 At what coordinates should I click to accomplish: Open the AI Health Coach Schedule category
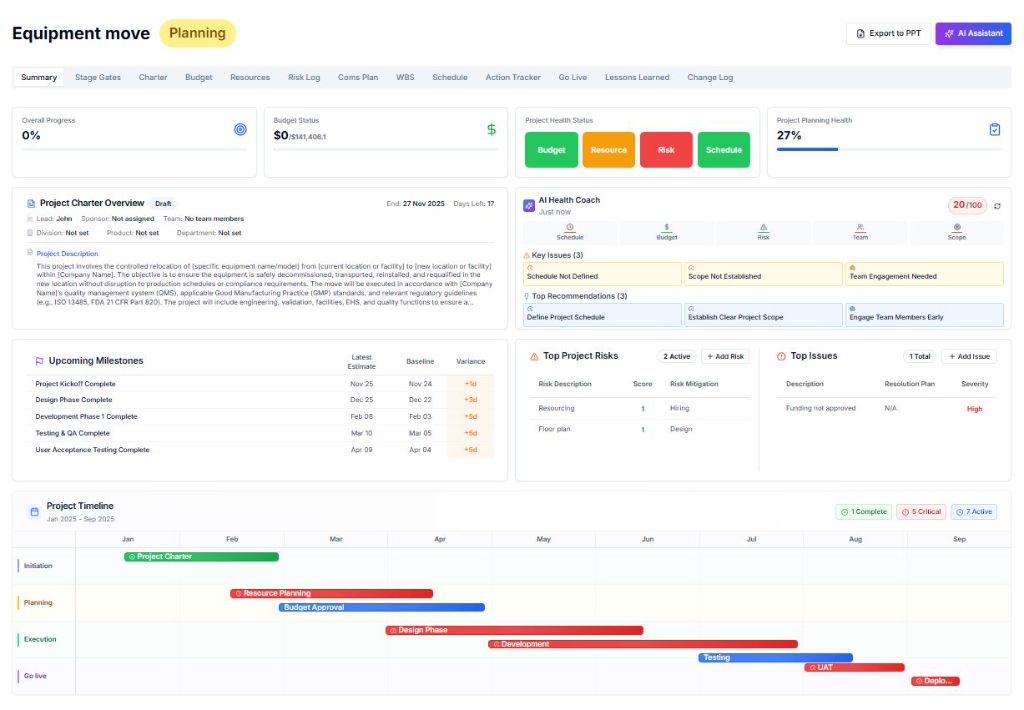(569, 234)
